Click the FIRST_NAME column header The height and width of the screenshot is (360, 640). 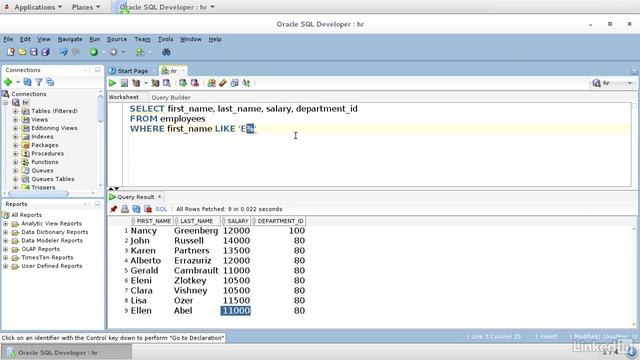click(x=152, y=221)
